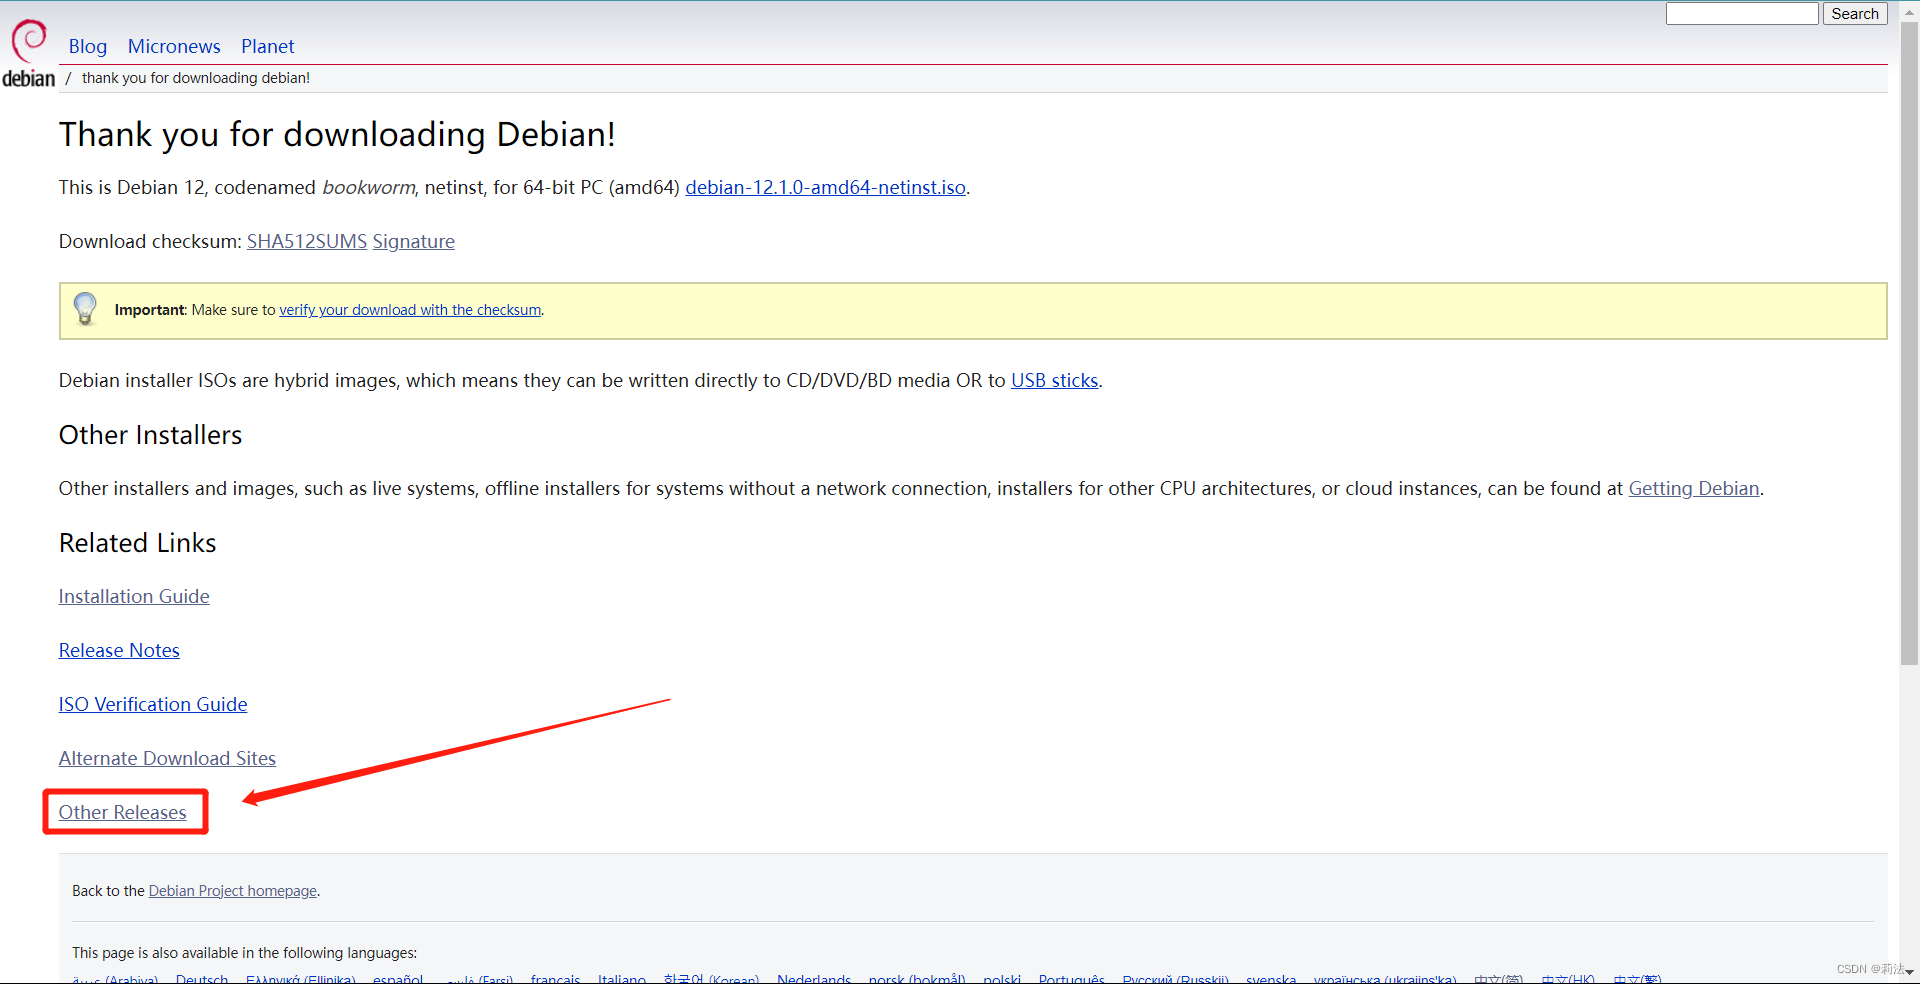
Task: Switch page language to svenska
Action: 1271,979
